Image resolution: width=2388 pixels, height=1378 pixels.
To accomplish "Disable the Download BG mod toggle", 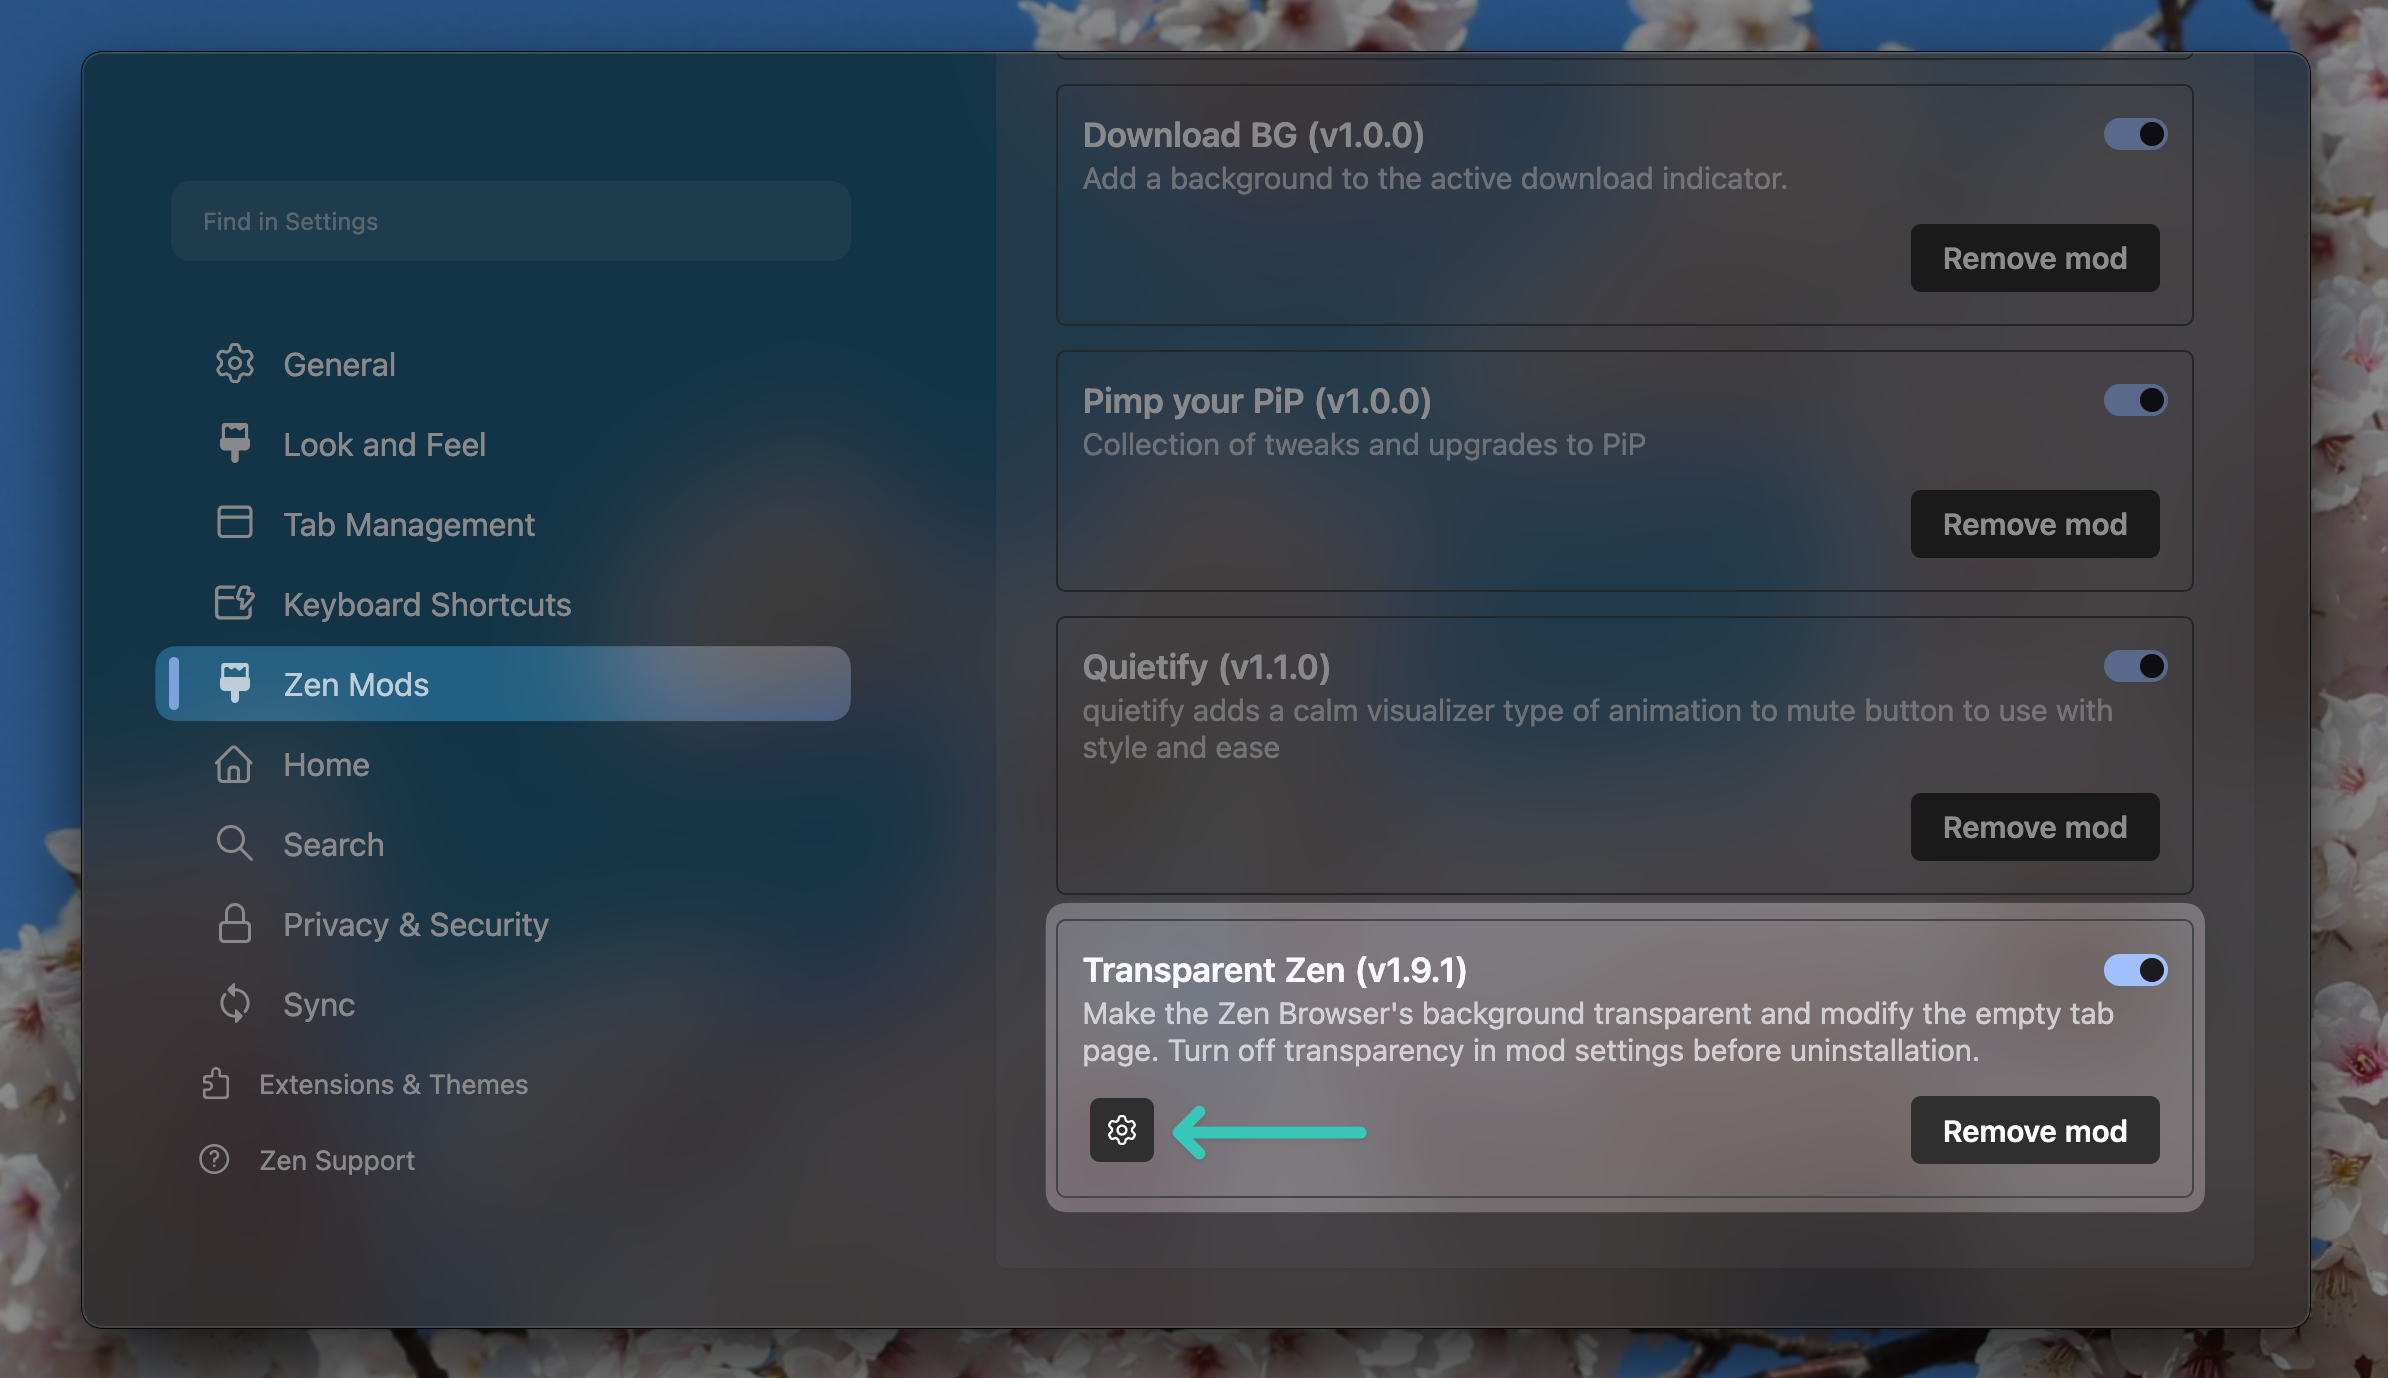I will tap(2135, 134).
